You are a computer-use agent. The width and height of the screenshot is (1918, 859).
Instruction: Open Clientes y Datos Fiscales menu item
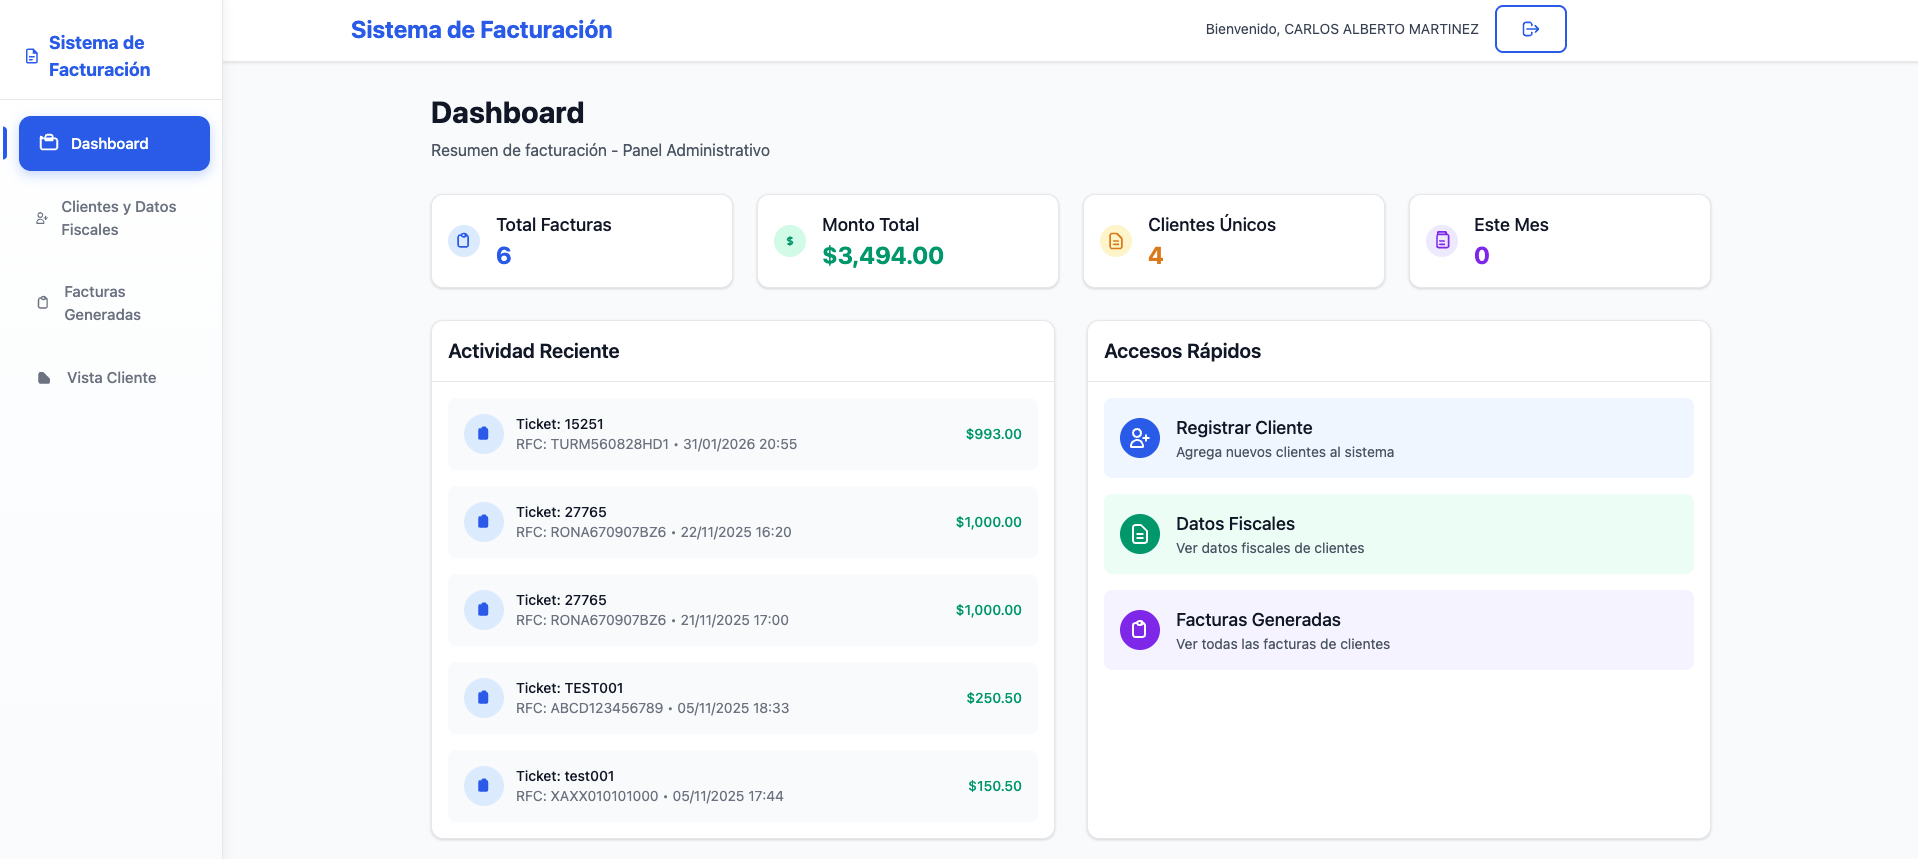tap(118, 218)
